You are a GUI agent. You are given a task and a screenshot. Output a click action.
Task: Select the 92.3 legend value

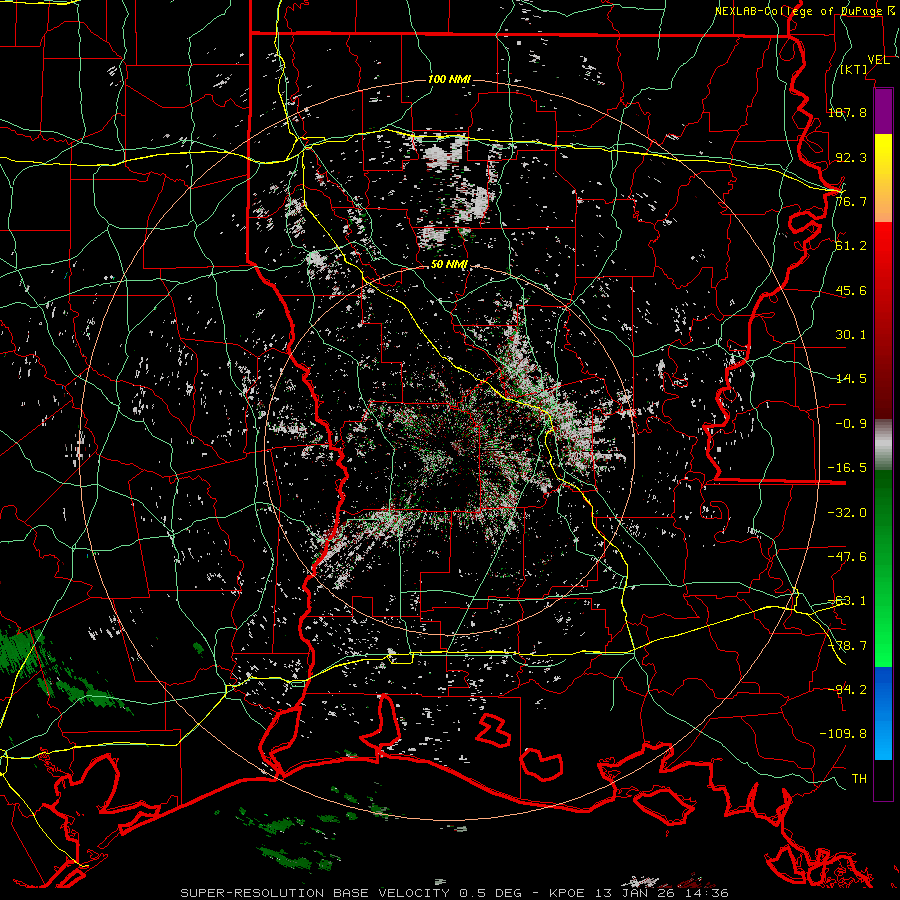(x=851, y=157)
